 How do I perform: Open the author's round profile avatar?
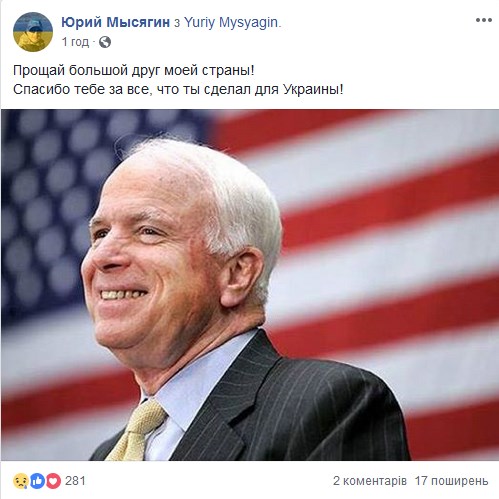click(33, 32)
